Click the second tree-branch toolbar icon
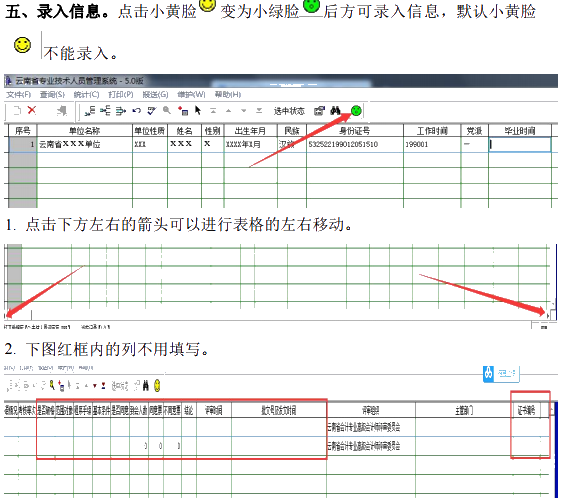566x503 pixels. [x=105, y=110]
